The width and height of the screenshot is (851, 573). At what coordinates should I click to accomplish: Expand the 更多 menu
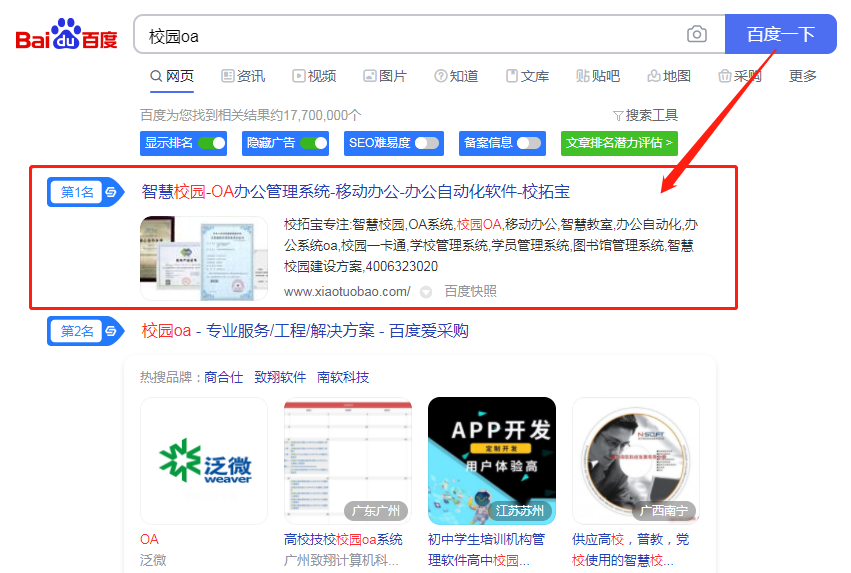(x=803, y=76)
